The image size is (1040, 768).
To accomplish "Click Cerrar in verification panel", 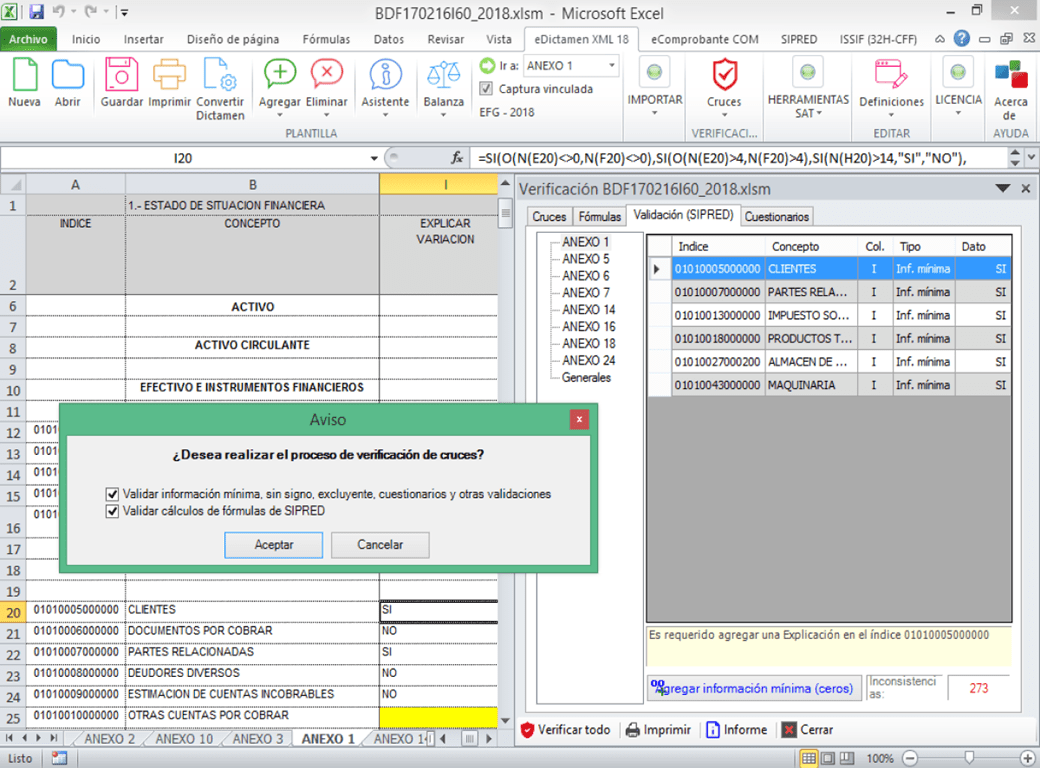I will point(807,730).
